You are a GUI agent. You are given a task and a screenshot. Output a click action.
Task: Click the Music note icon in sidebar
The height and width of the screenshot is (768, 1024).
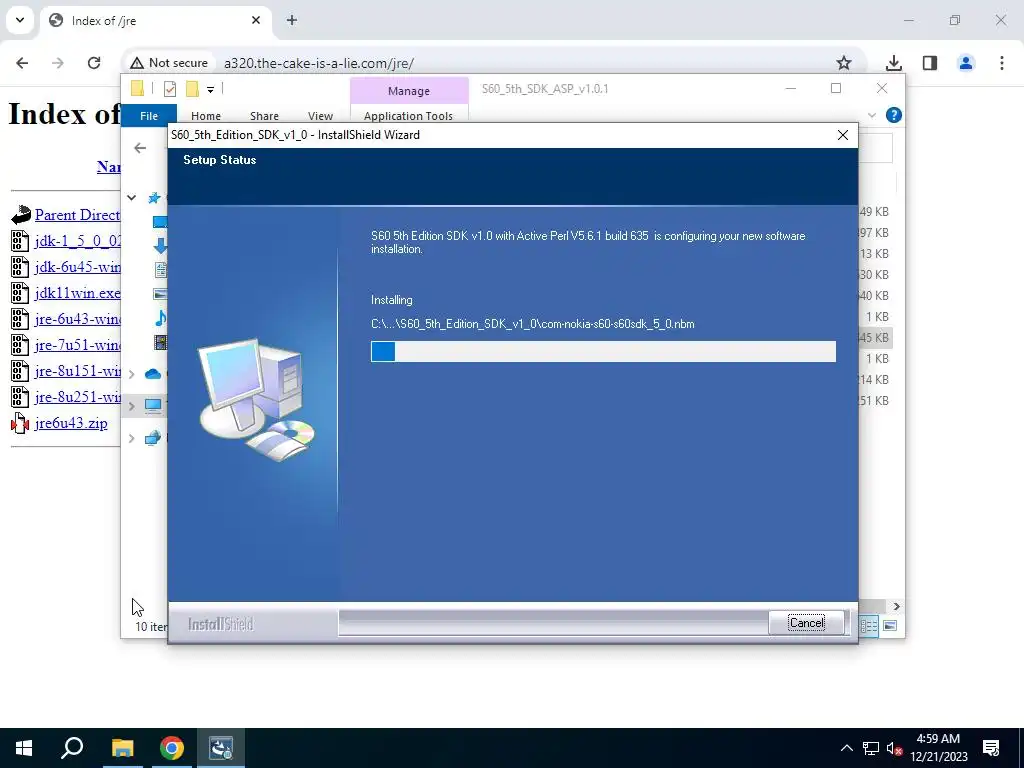pyautogui.click(x=161, y=318)
